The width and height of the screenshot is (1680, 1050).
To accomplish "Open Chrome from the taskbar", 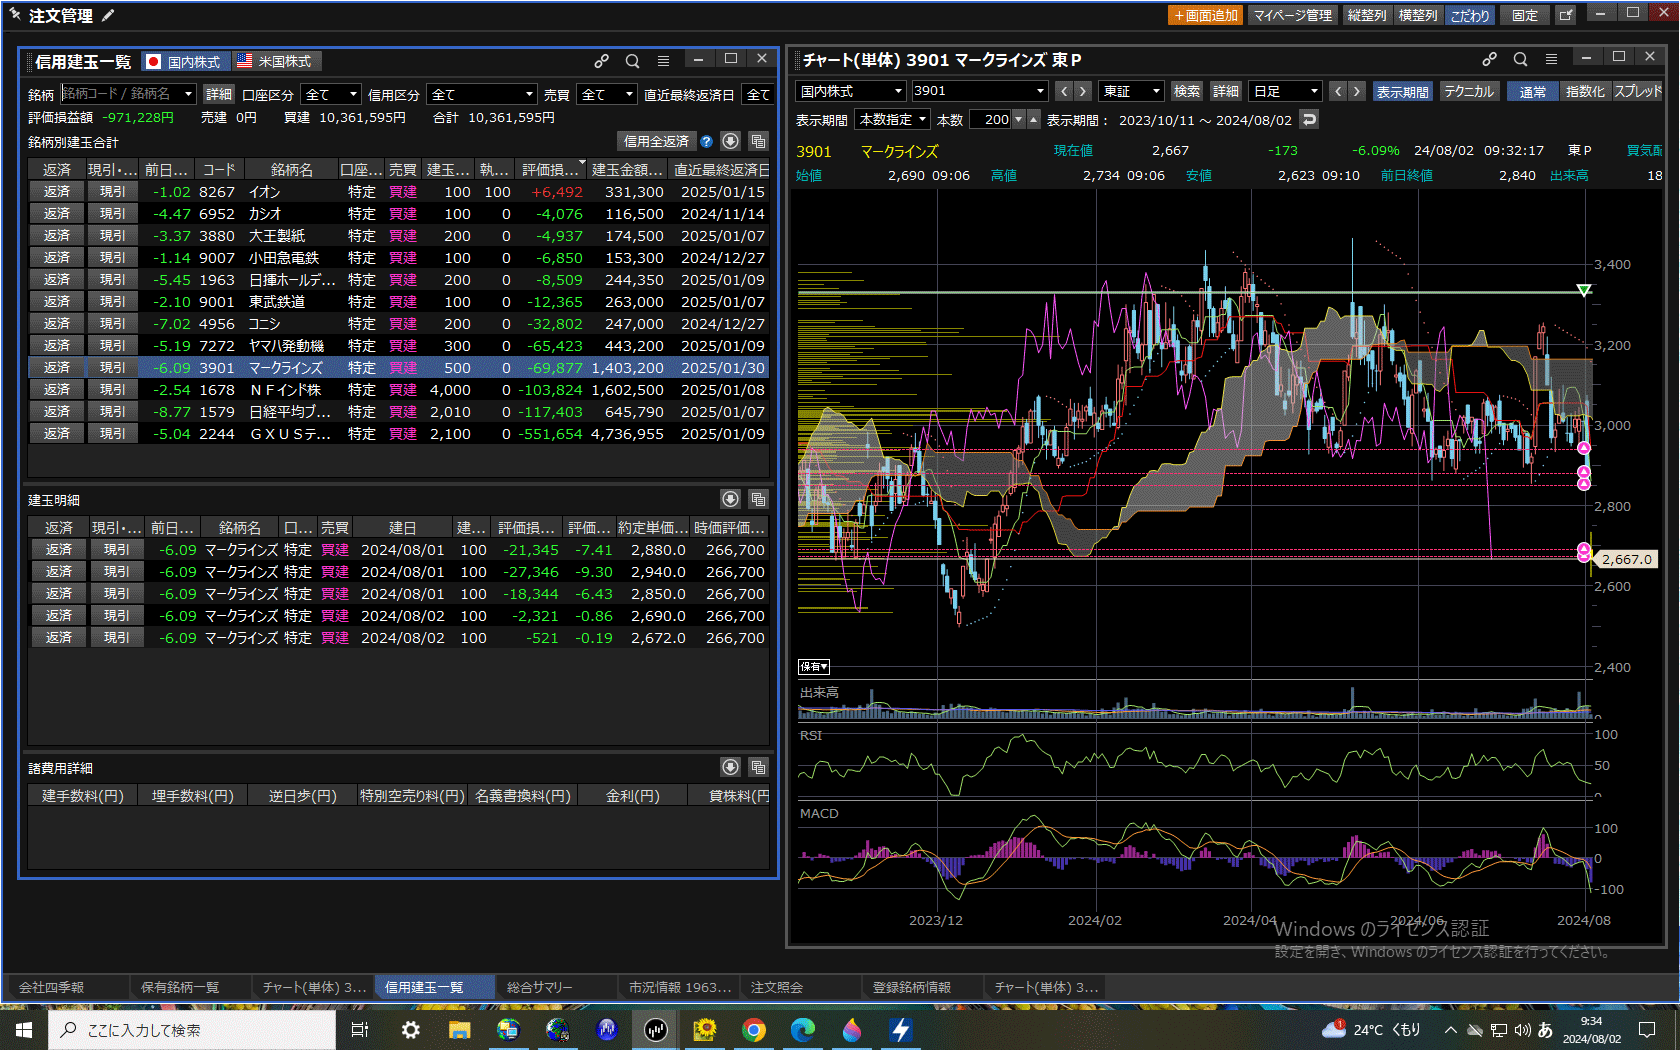I will (x=754, y=1030).
